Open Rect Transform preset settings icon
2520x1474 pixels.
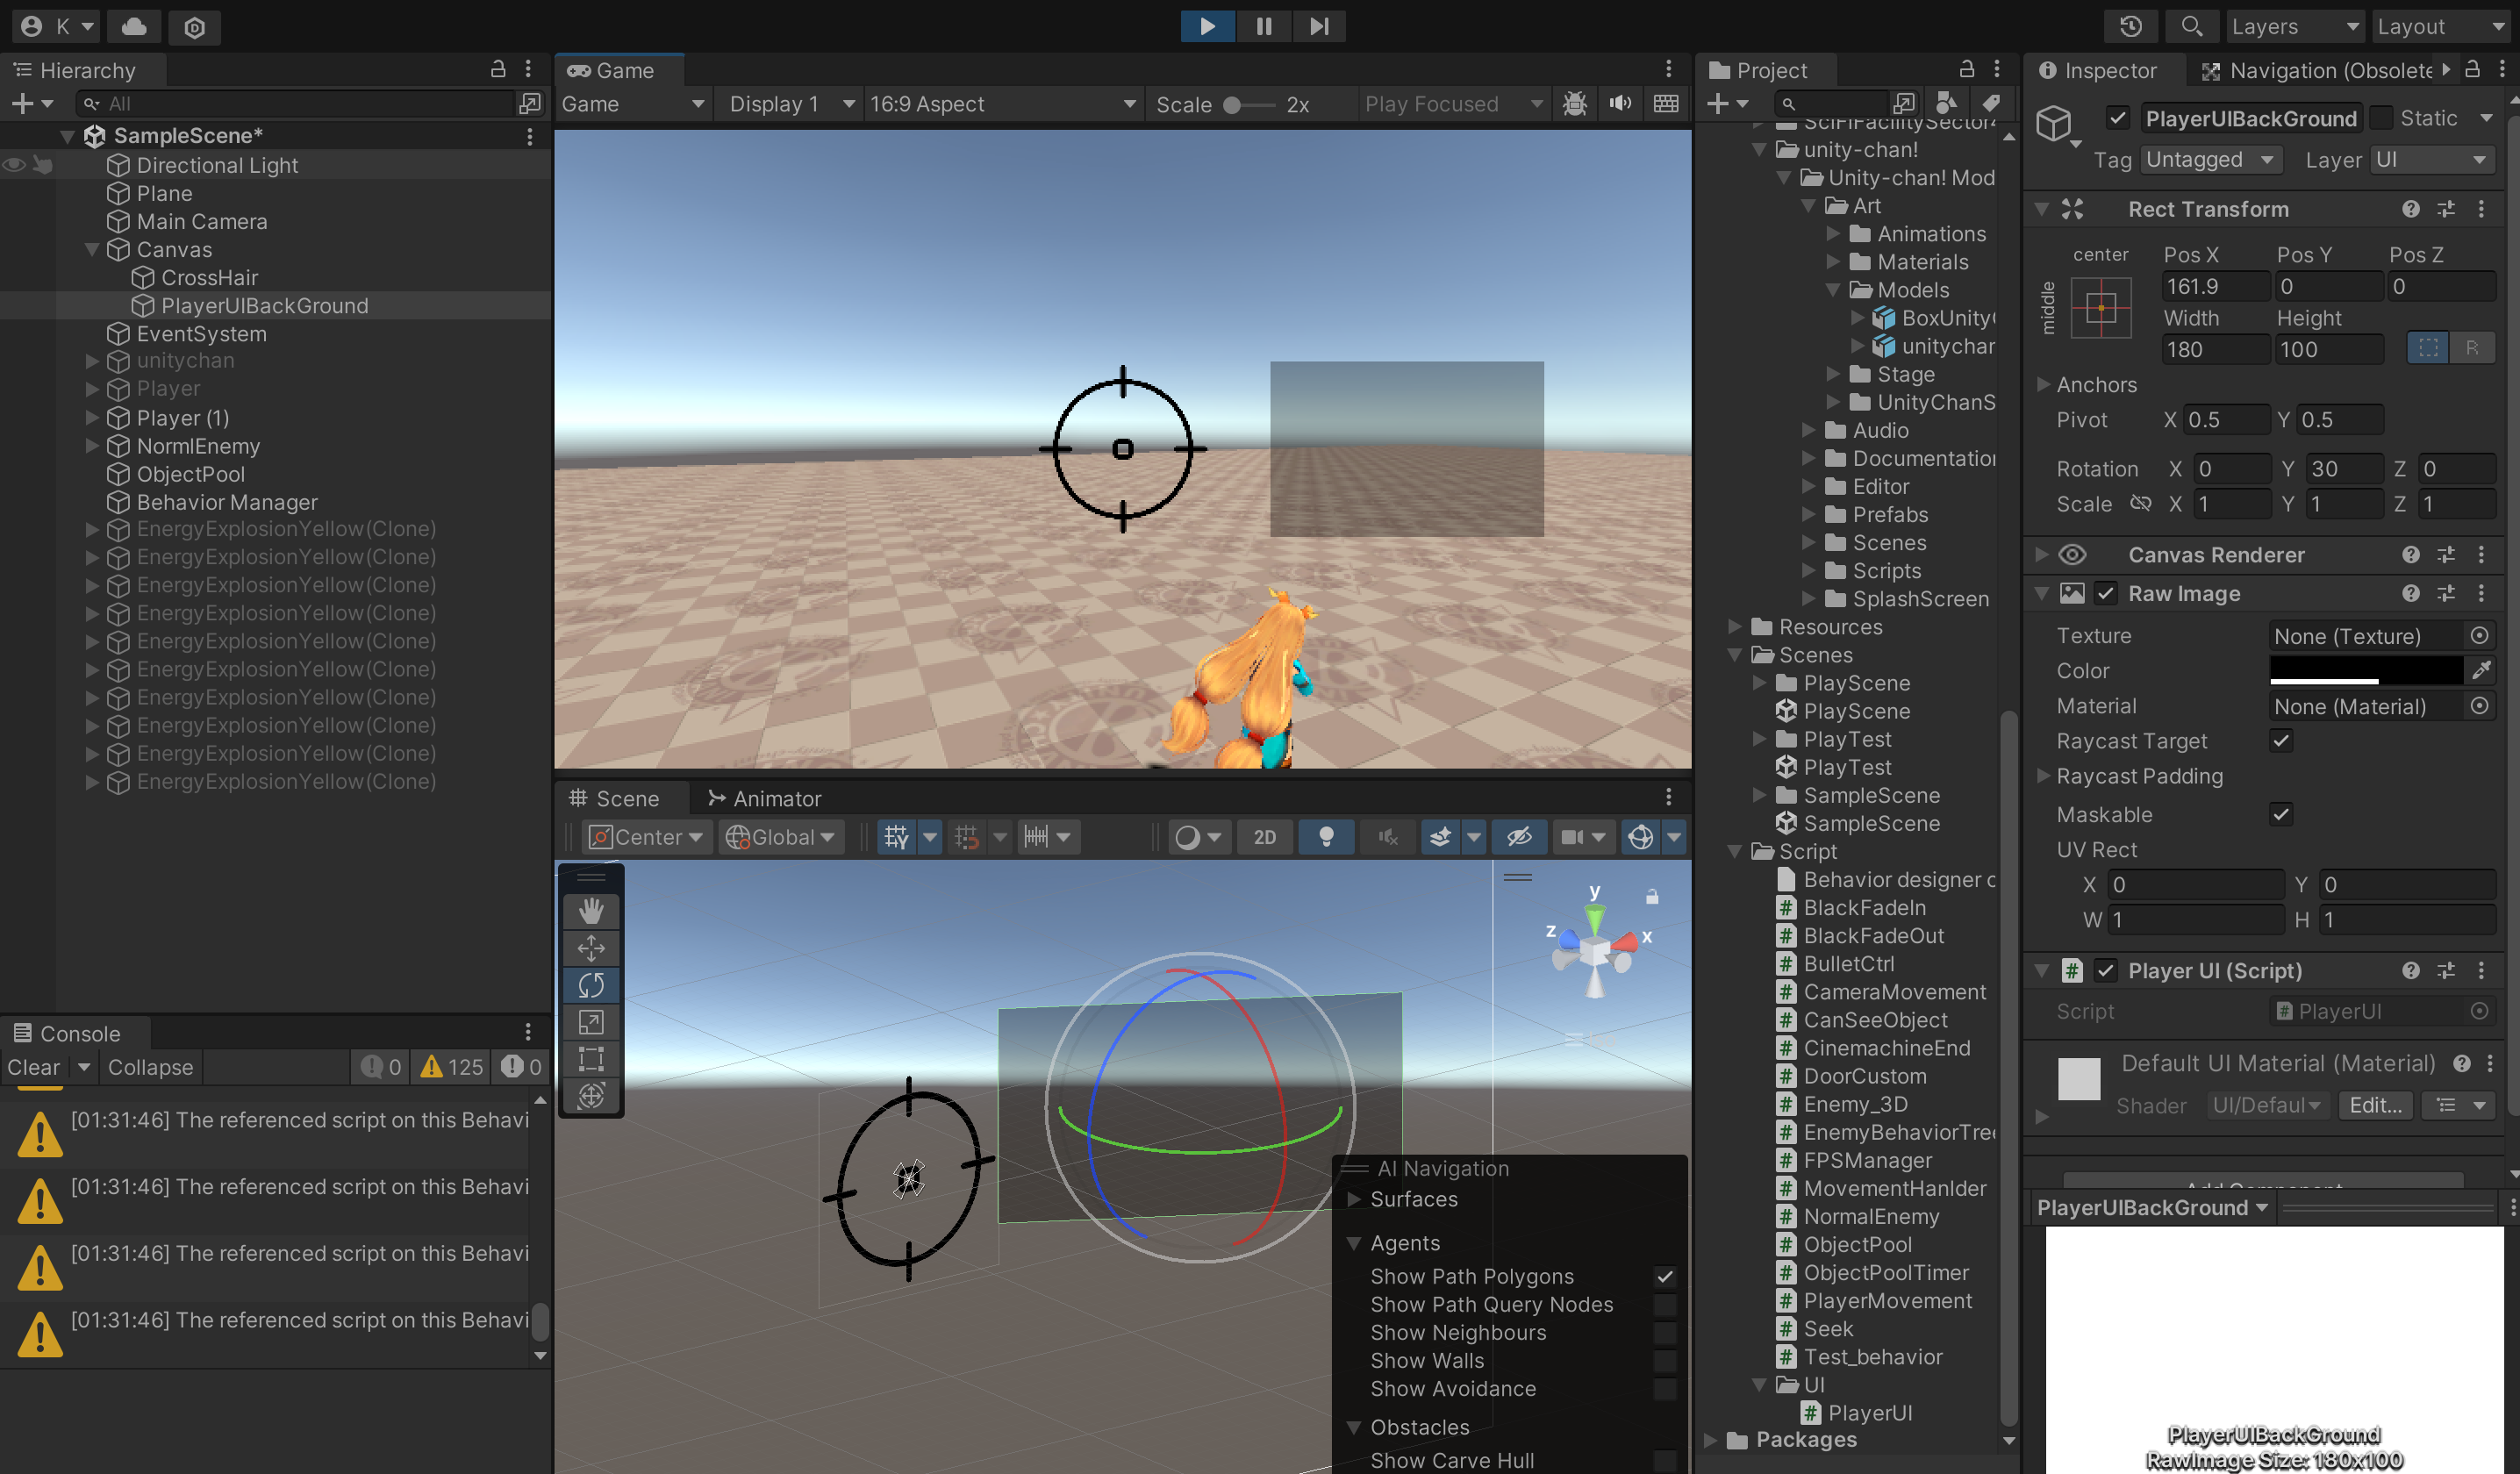2446,209
